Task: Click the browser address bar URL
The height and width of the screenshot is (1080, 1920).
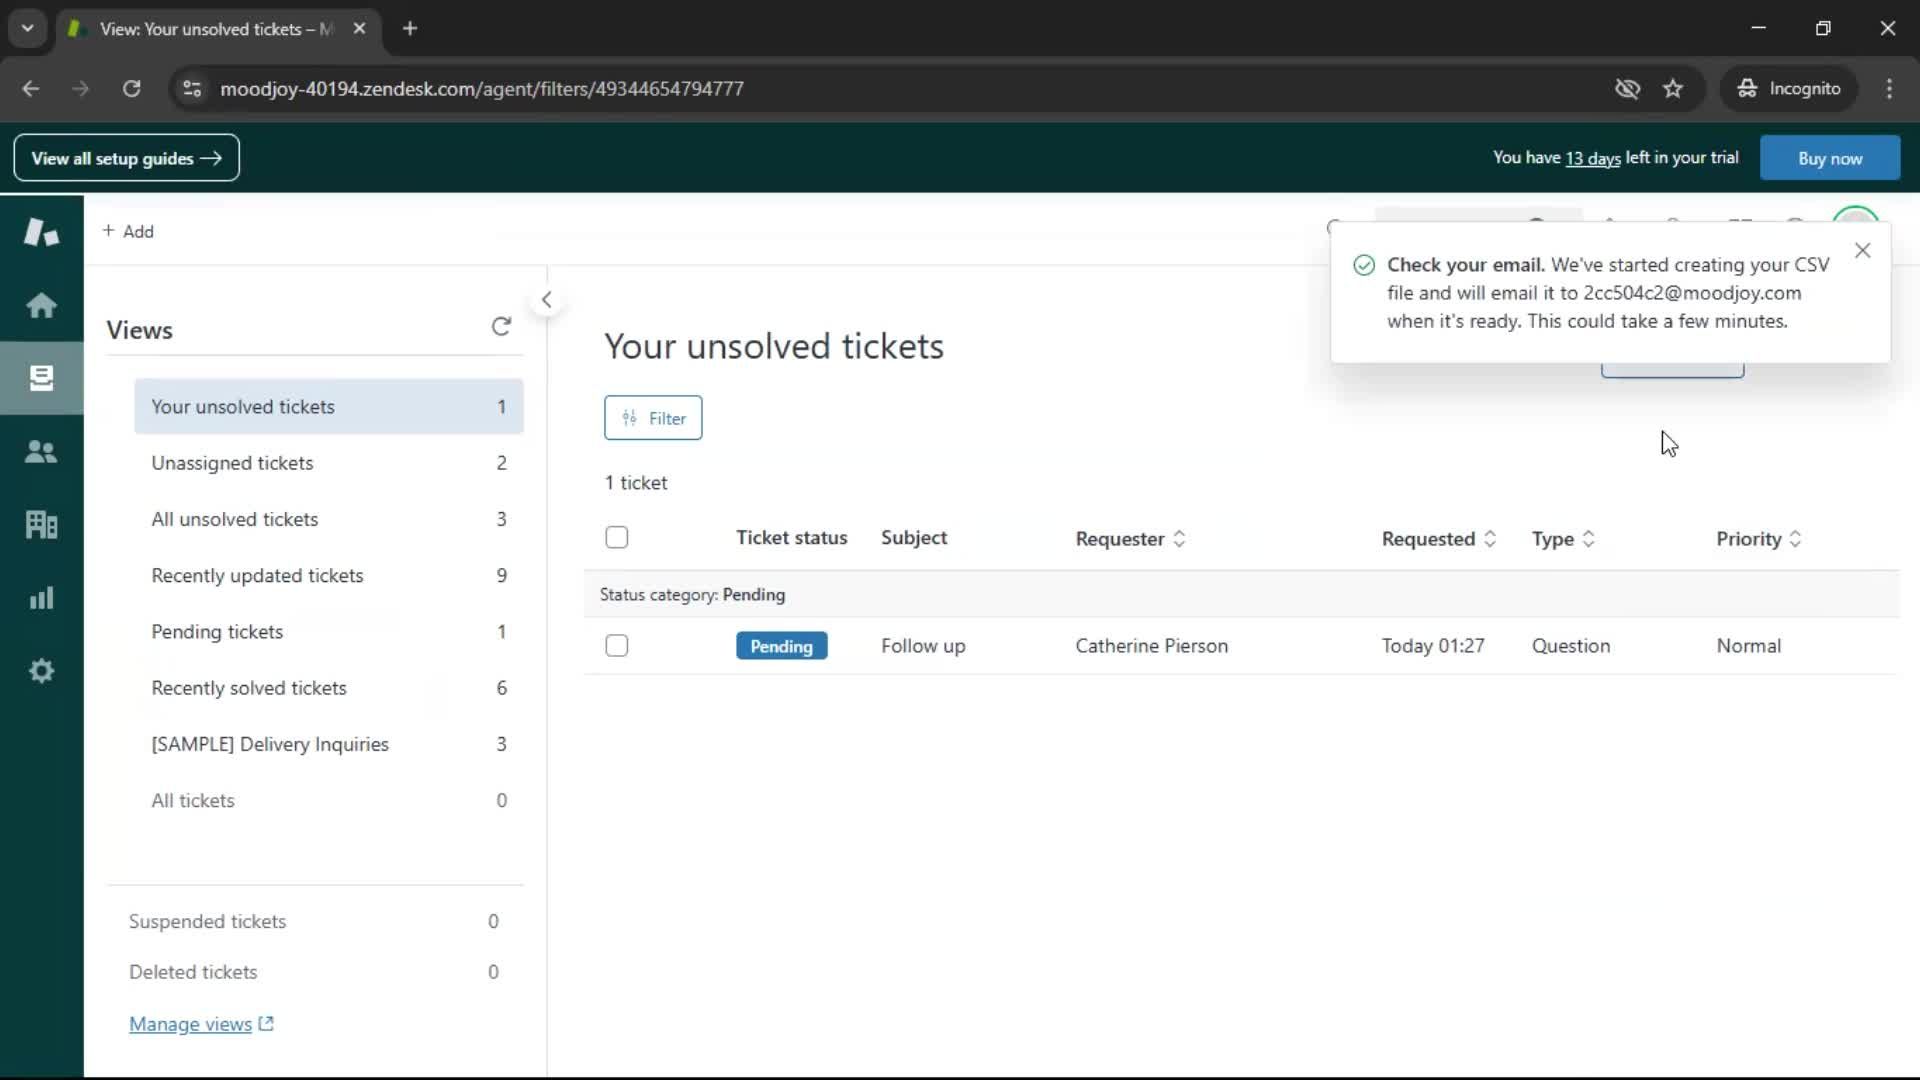Action: 482,88
